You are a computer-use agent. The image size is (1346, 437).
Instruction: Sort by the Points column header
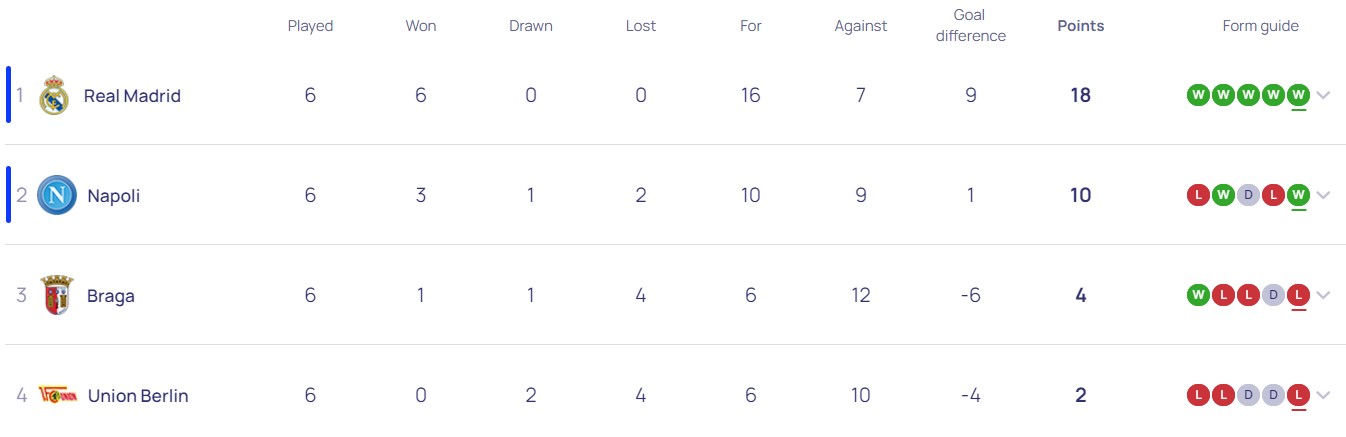(x=1080, y=27)
